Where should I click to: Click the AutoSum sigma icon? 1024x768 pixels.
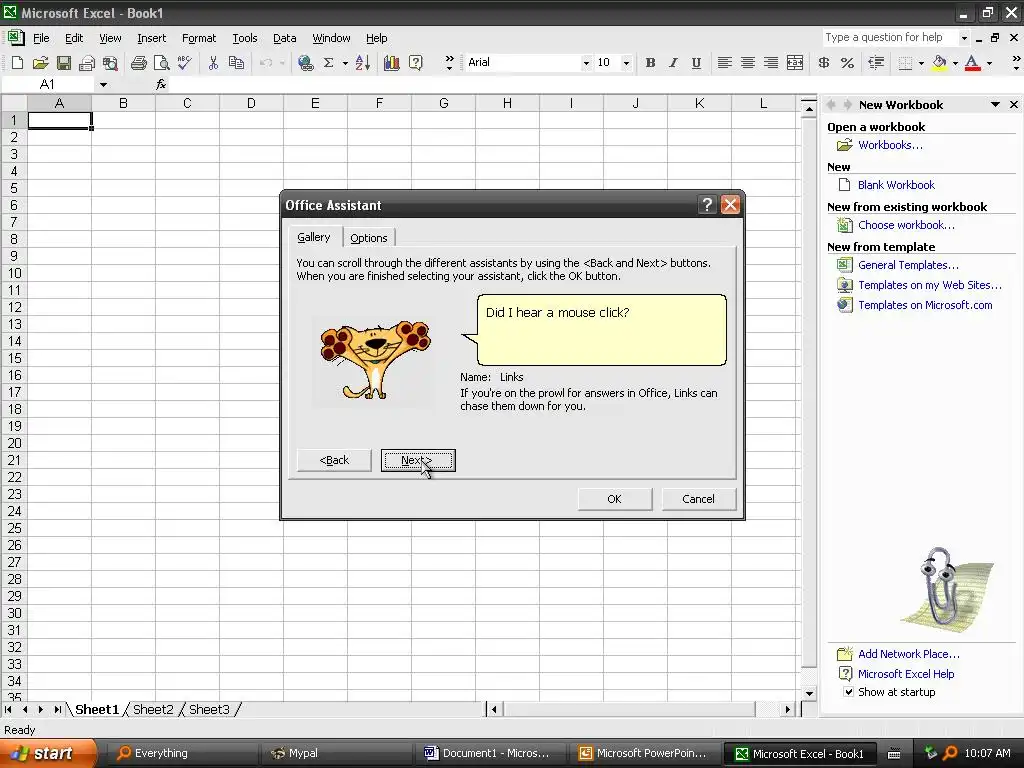(328, 63)
